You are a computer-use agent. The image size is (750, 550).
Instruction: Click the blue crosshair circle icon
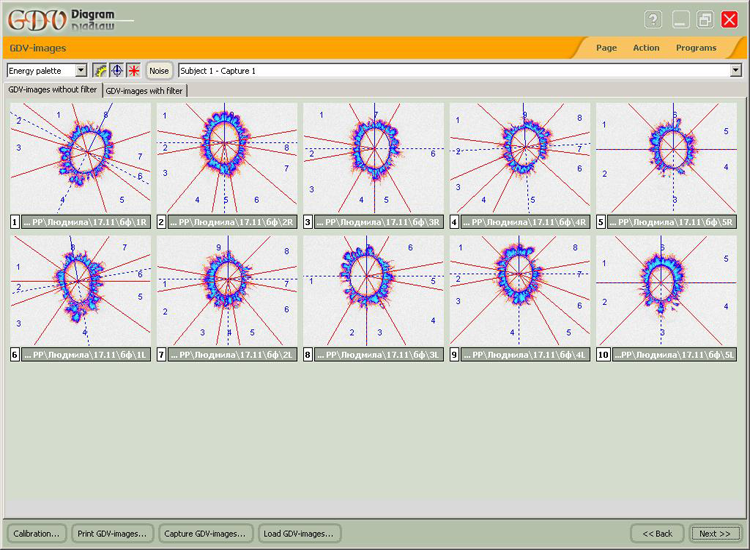click(x=116, y=71)
